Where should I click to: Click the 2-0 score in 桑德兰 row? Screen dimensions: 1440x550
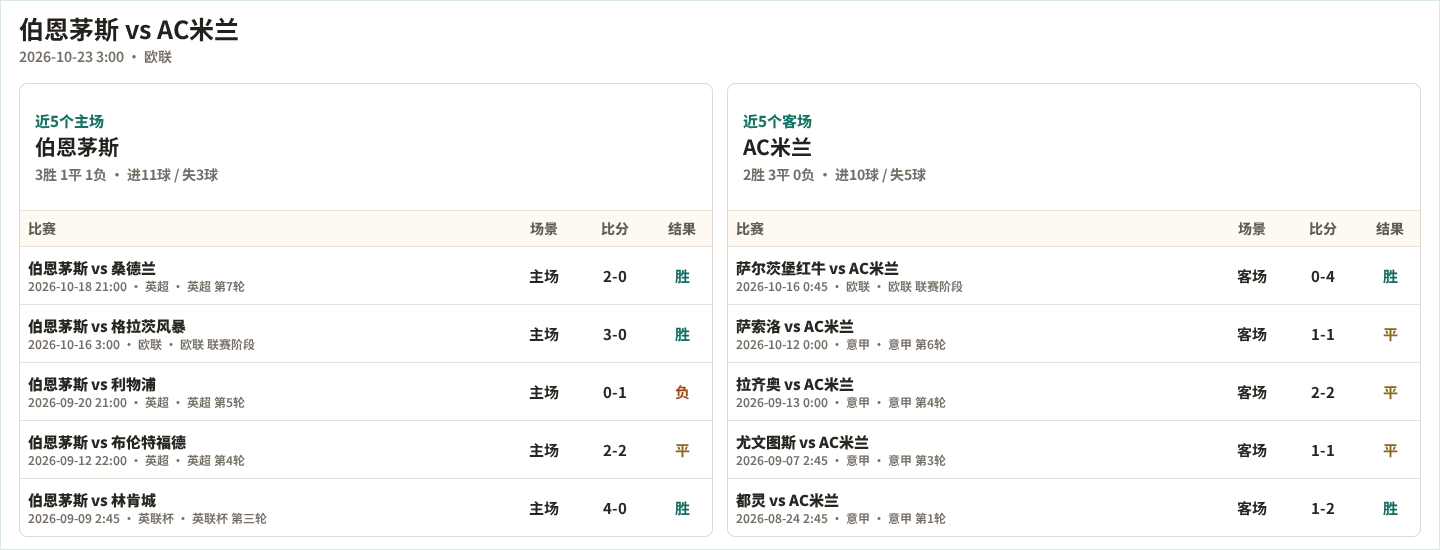[x=615, y=276]
